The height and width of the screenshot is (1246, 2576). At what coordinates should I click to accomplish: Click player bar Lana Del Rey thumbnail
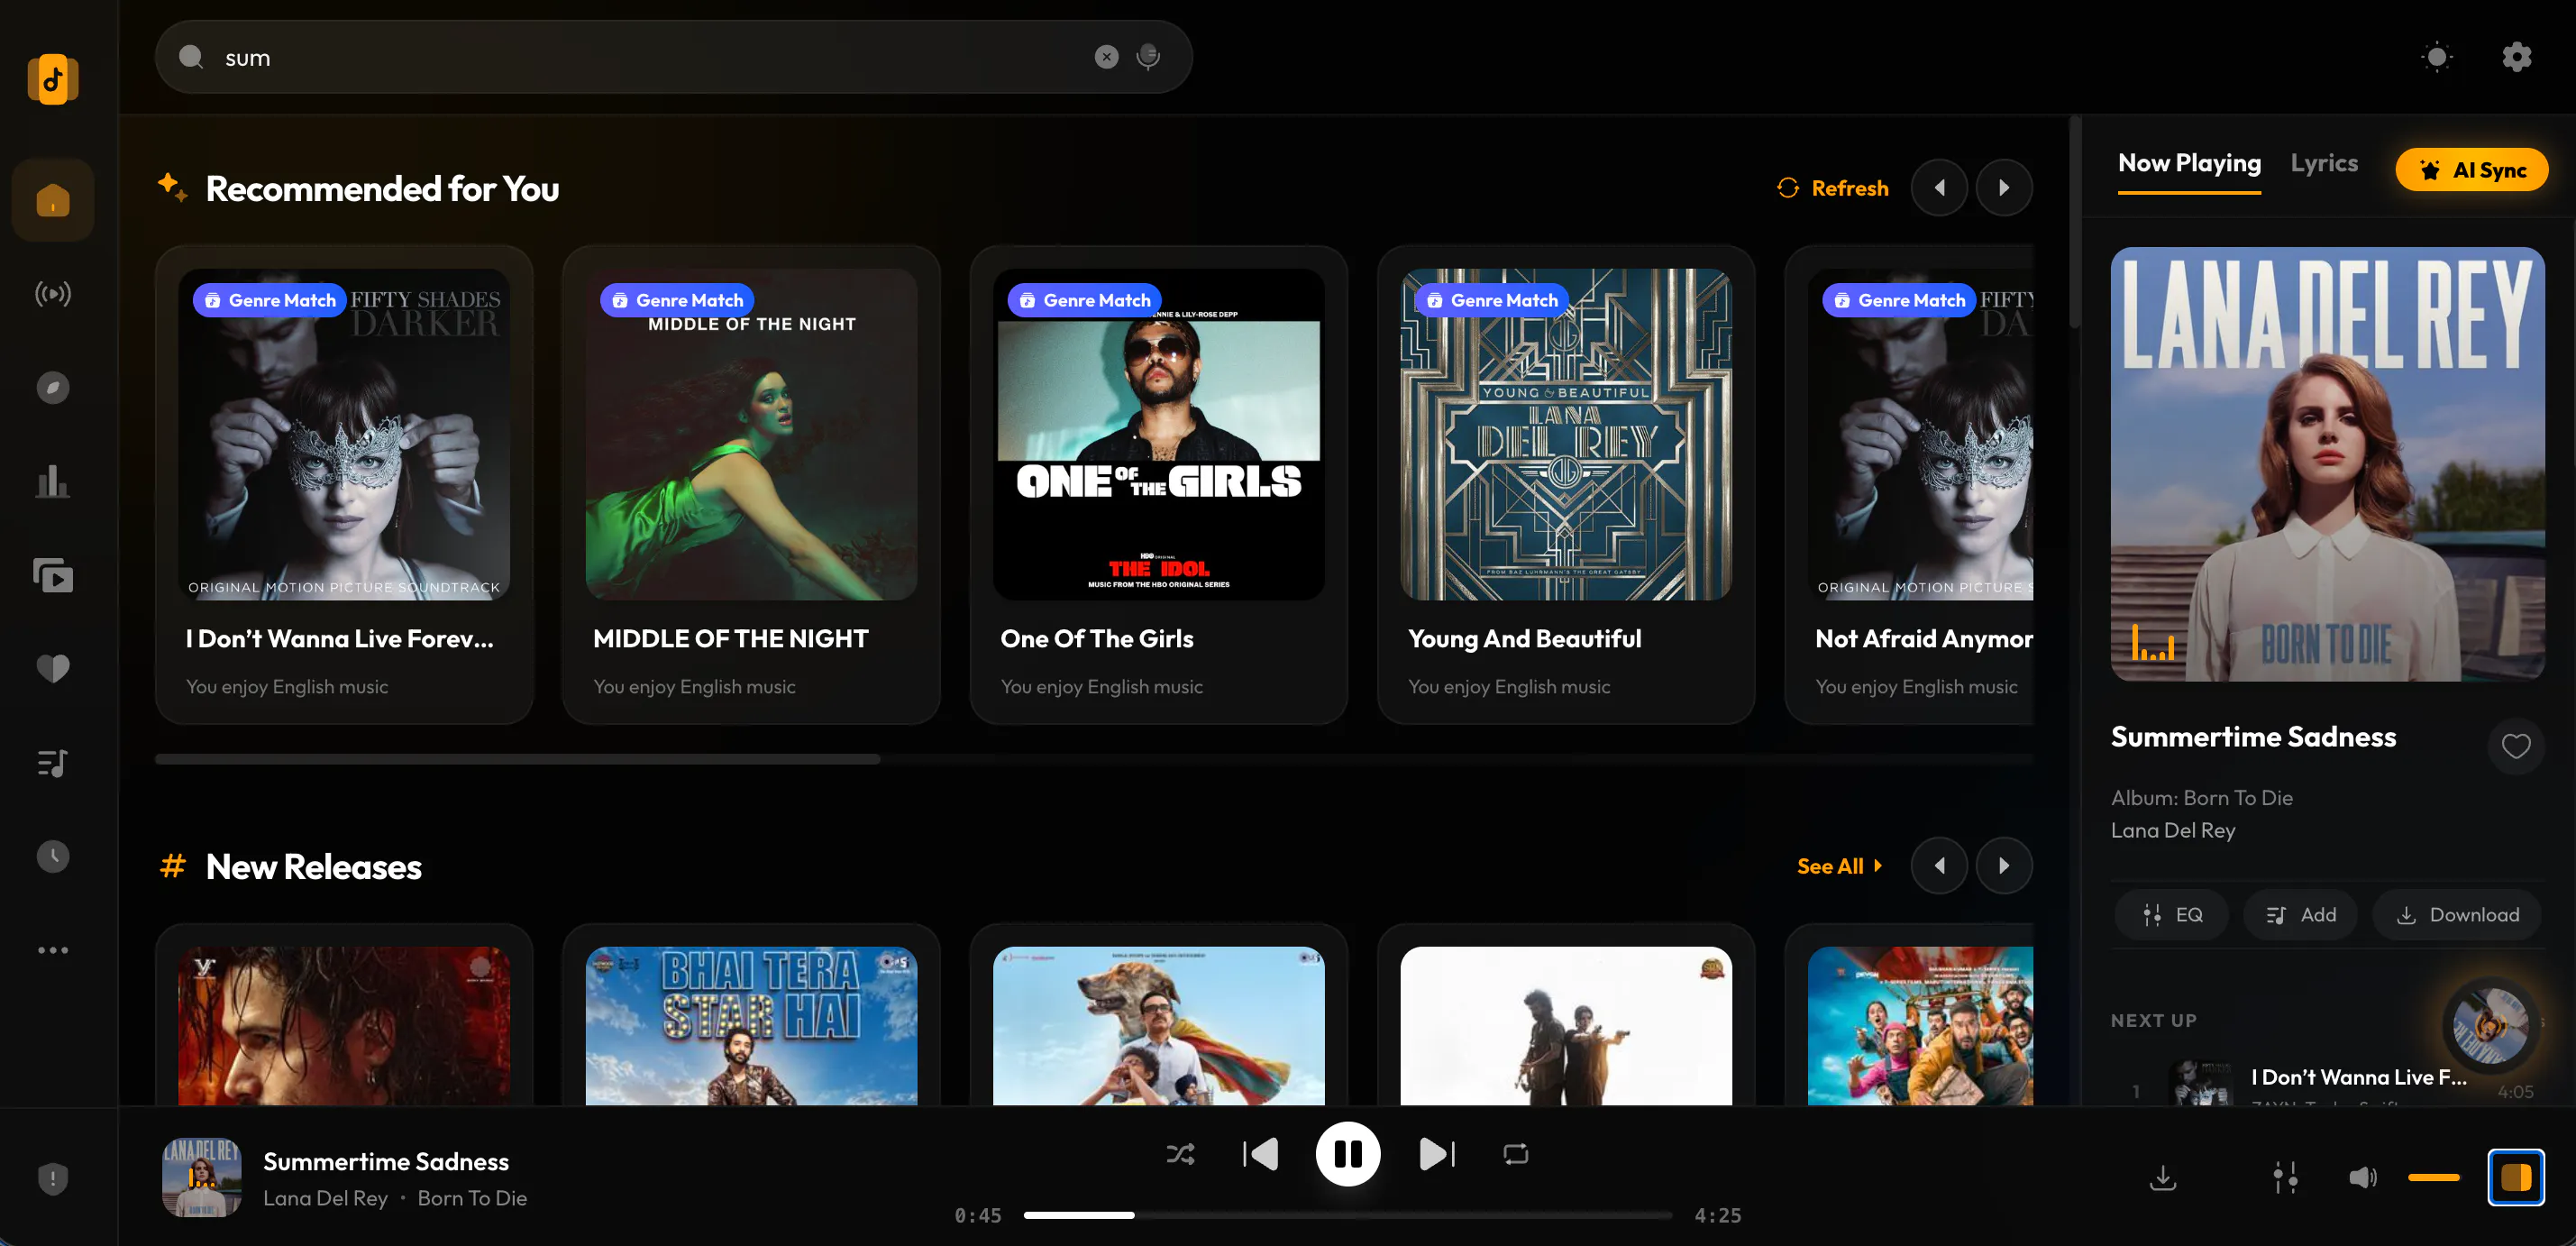click(202, 1177)
